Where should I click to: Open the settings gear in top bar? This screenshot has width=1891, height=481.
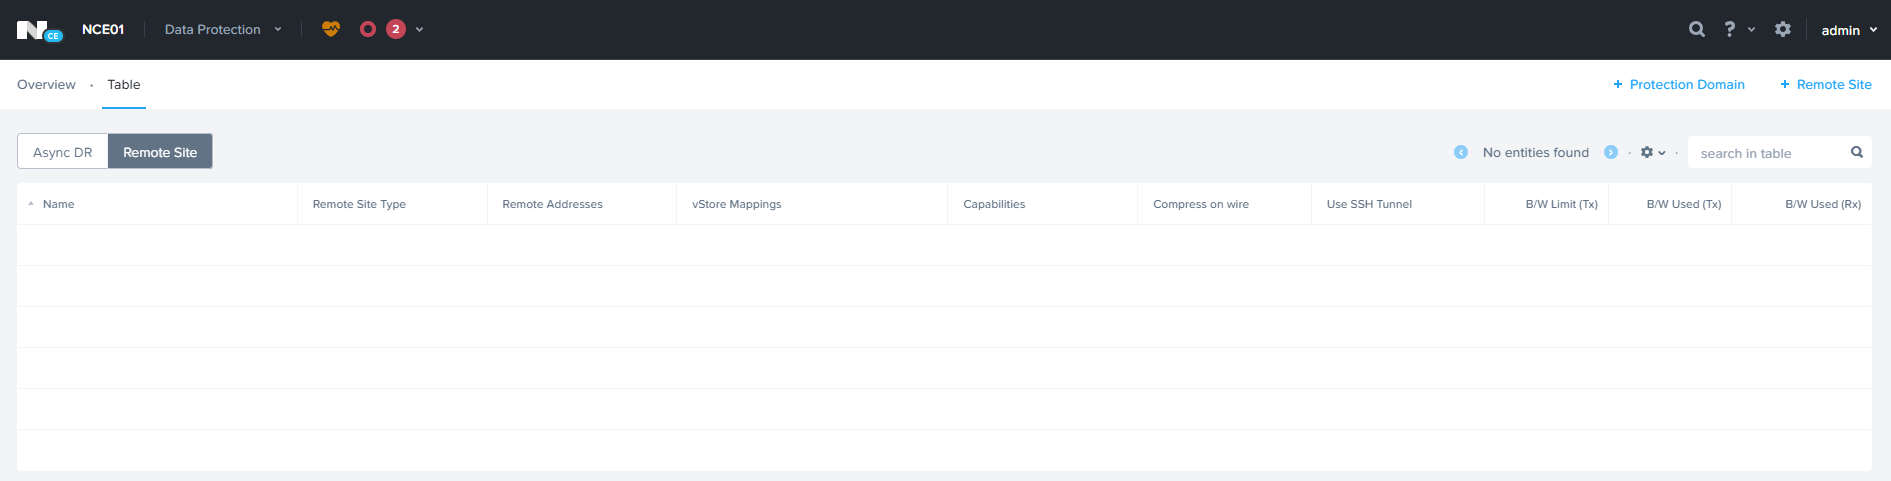(1783, 29)
